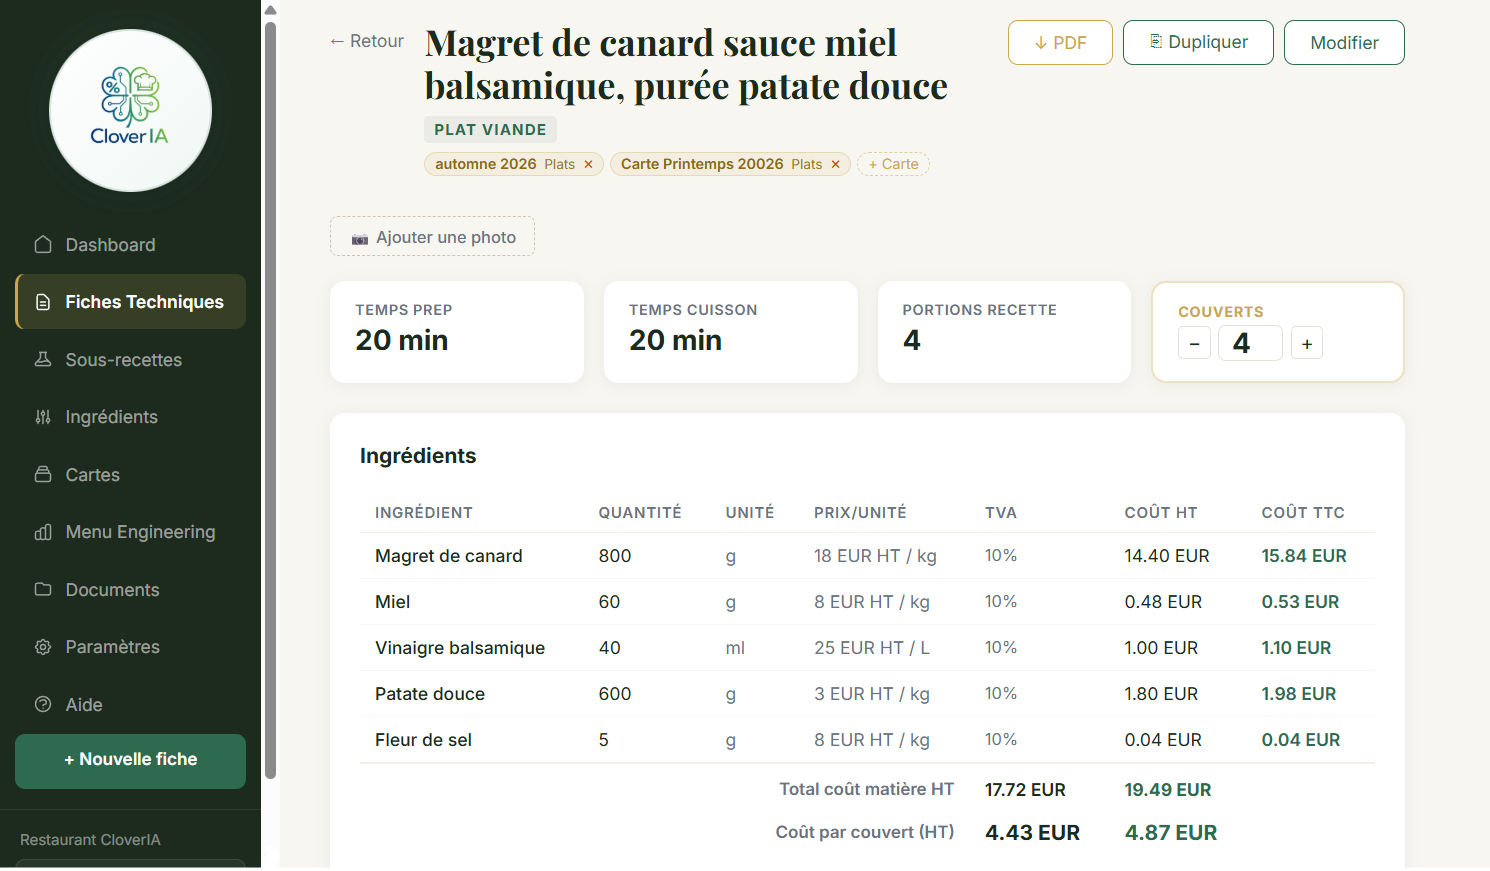The image size is (1490, 871).
Task: Export the recipe as PDF
Action: pos(1060,42)
